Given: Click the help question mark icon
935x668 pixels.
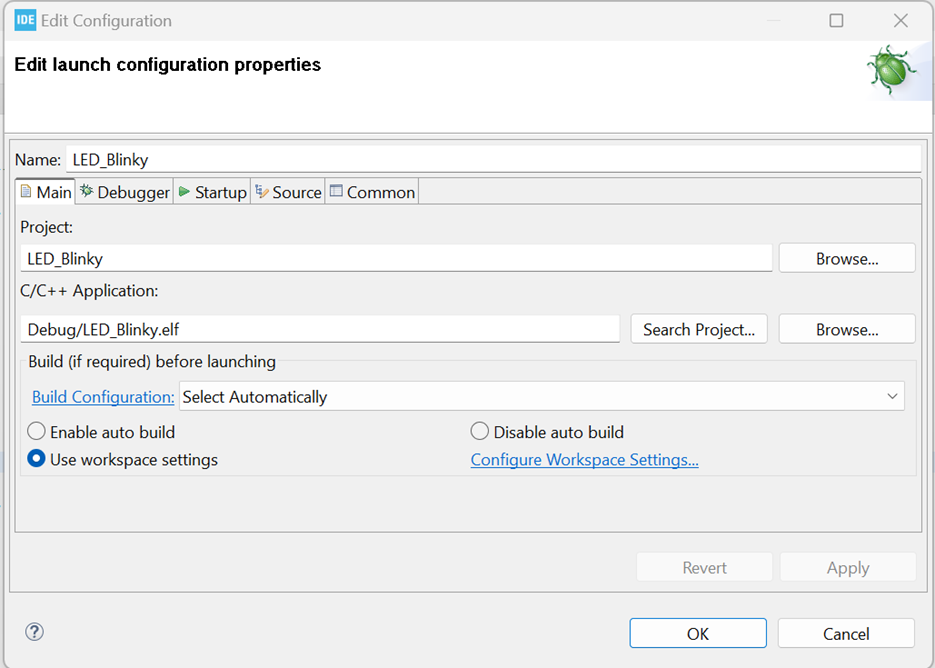Looking at the screenshot, I should 35,632.
